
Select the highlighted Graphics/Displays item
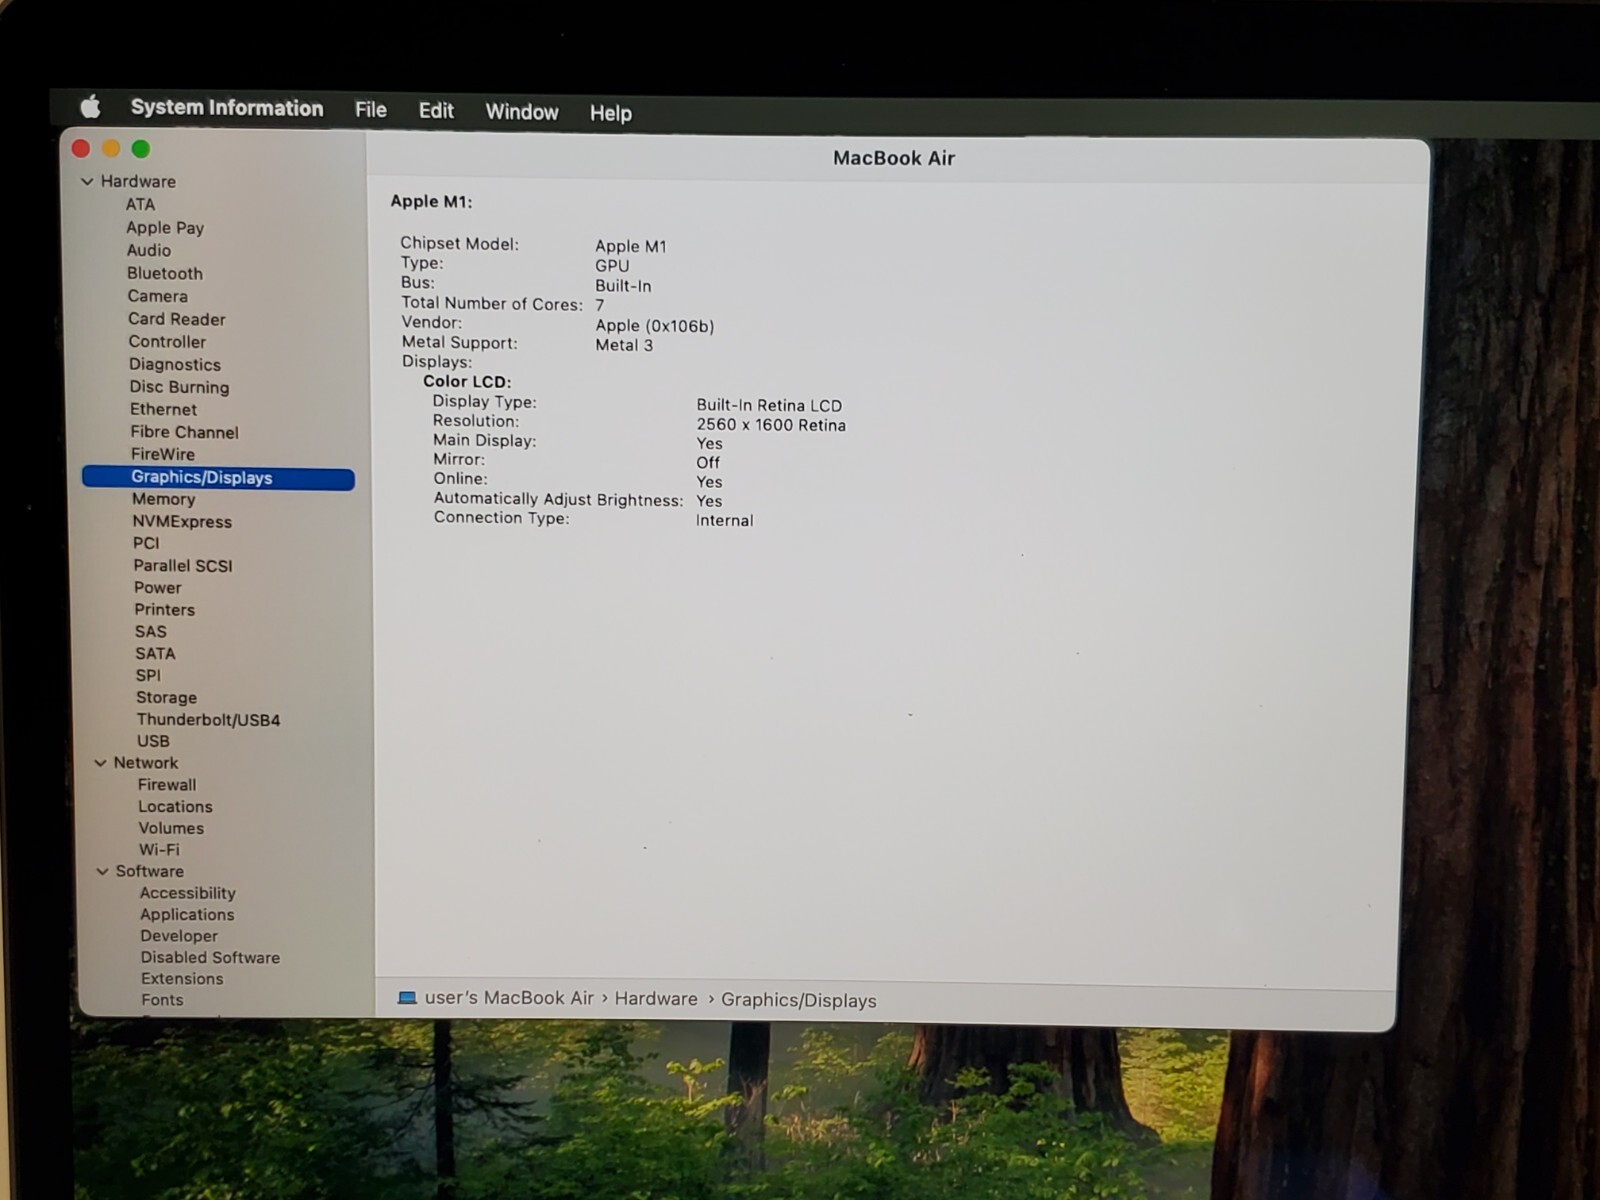coord(218,478)
